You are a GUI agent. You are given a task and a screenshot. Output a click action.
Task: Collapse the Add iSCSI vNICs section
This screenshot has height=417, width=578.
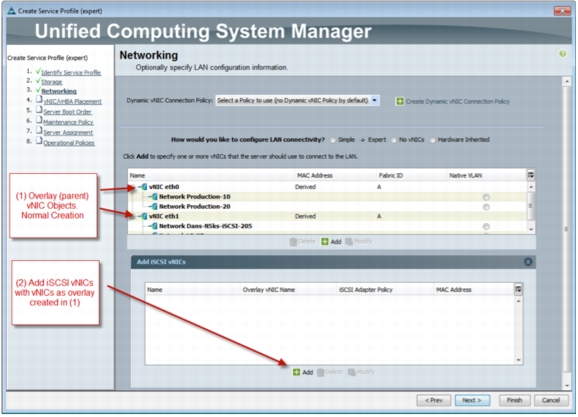528,262
